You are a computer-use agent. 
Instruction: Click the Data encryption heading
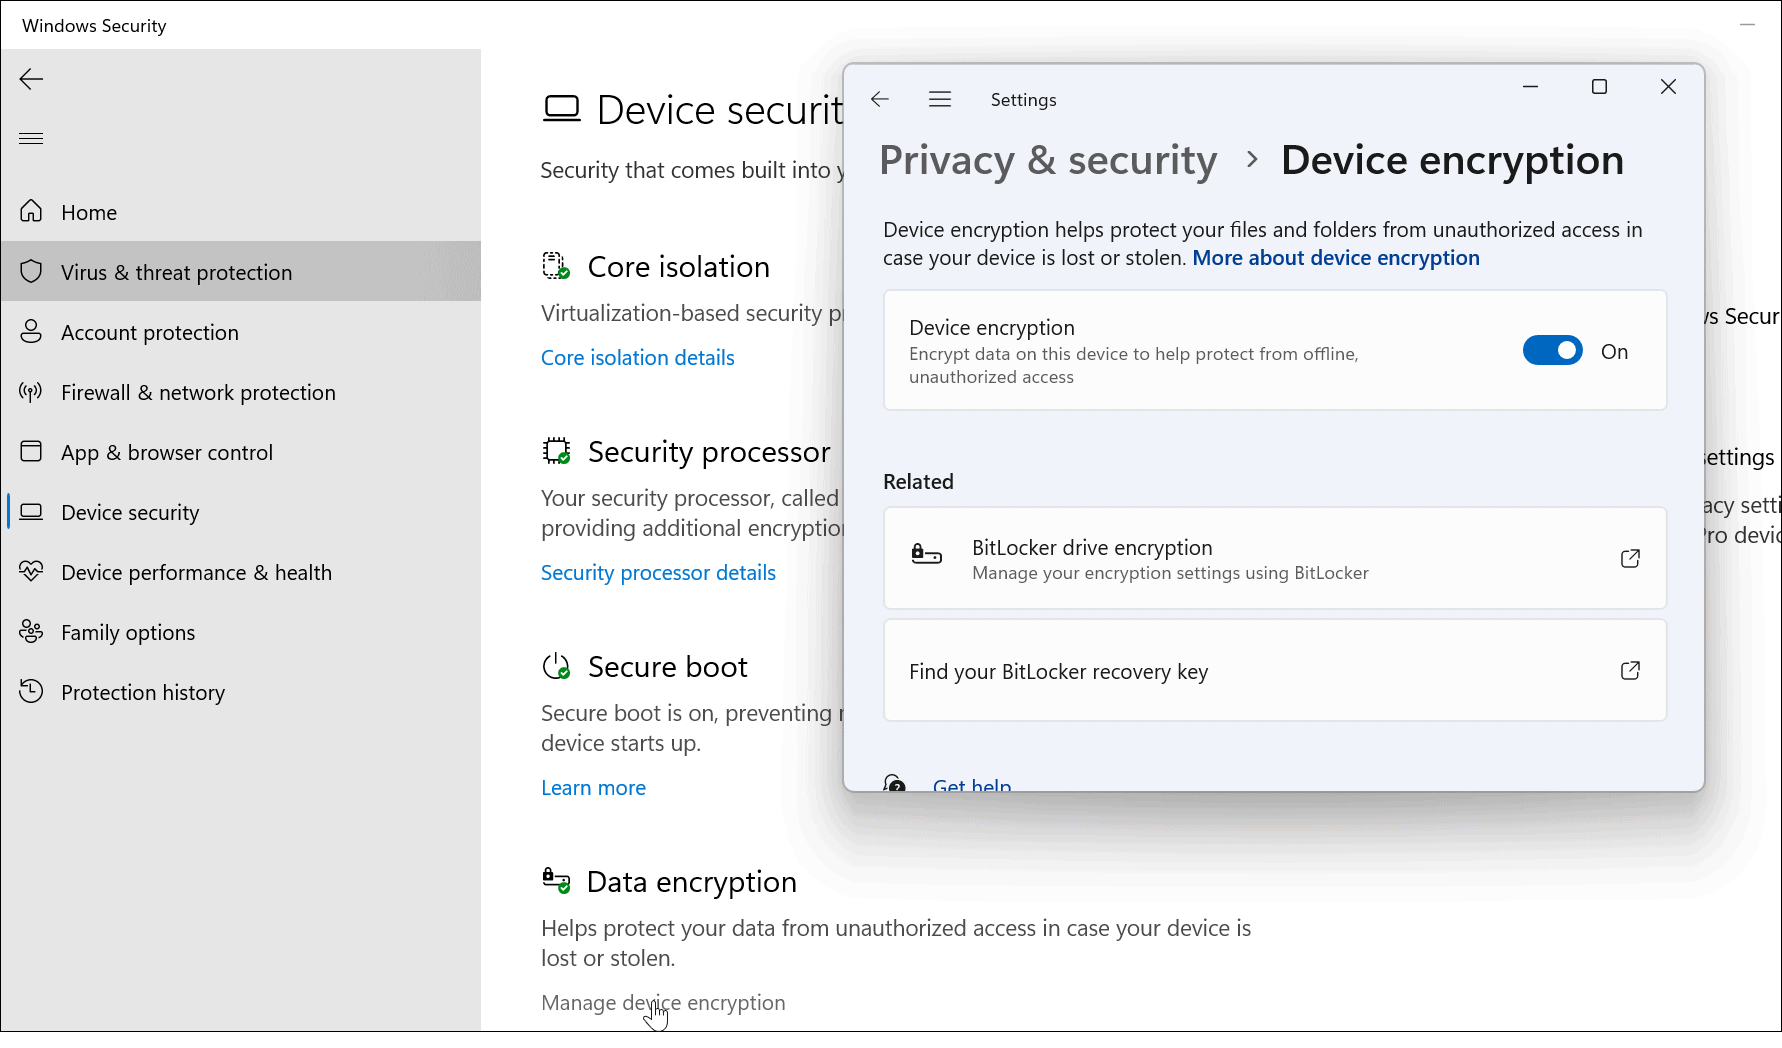[691, 882]
